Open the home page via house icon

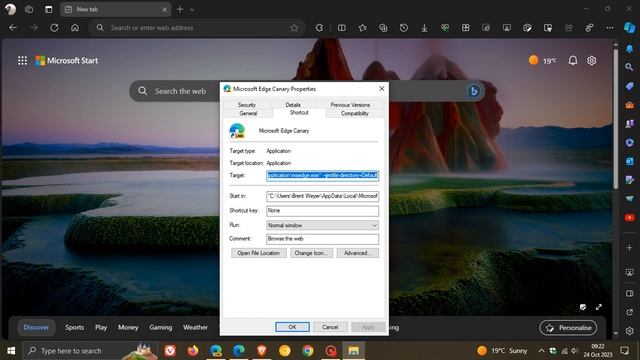75,28
